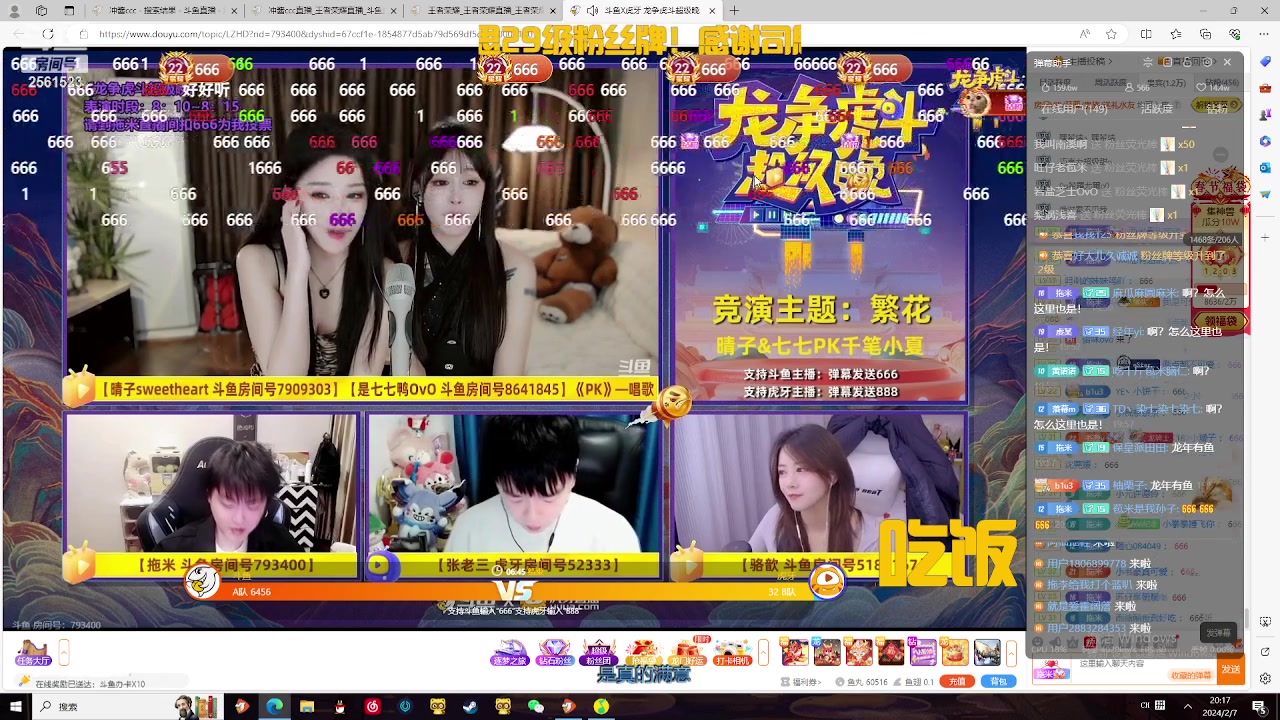This screenshot has width=1280, height=720.
Task: Open WeChat from the Windows taskbar
Action: (535, 707)
